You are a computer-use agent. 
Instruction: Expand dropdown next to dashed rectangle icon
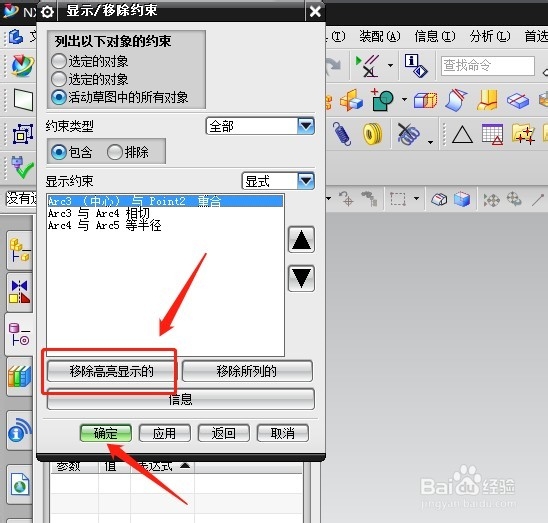click(x=416, y=198)
